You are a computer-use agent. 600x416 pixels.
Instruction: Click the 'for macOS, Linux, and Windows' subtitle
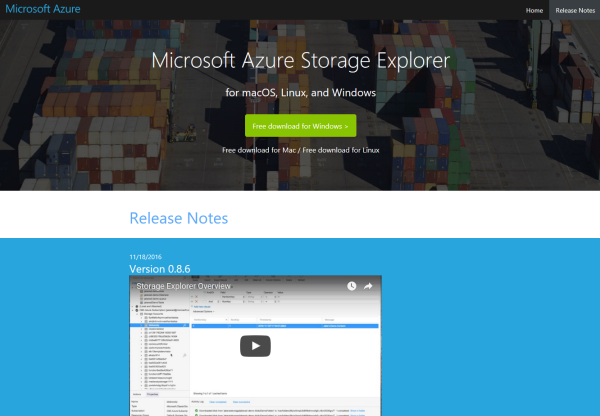(x=300, y=93)
